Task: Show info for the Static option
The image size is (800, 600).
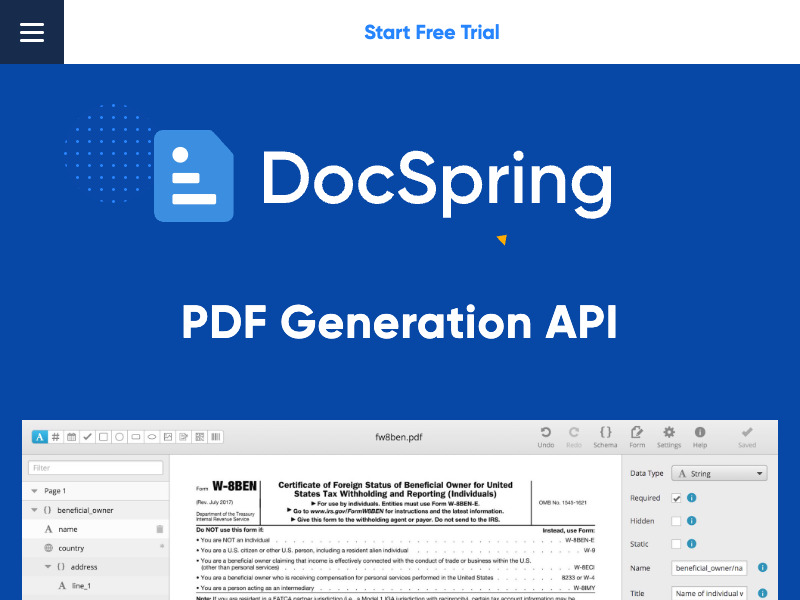Action: click(x=691, y=543)
